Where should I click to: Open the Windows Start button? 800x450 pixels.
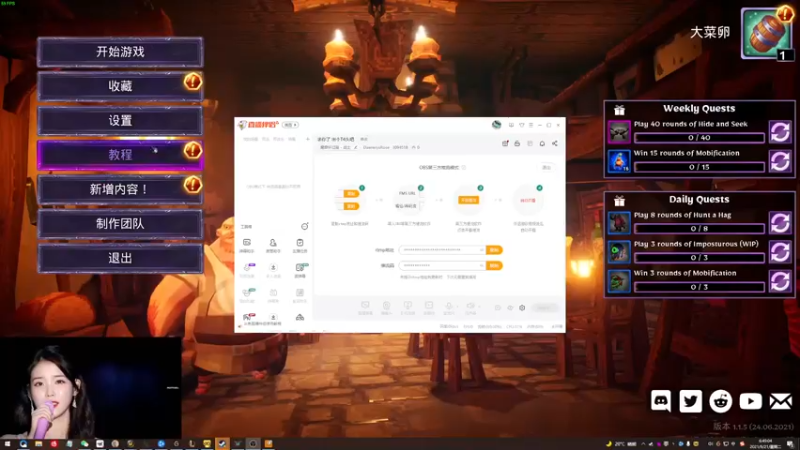point(7,444)
